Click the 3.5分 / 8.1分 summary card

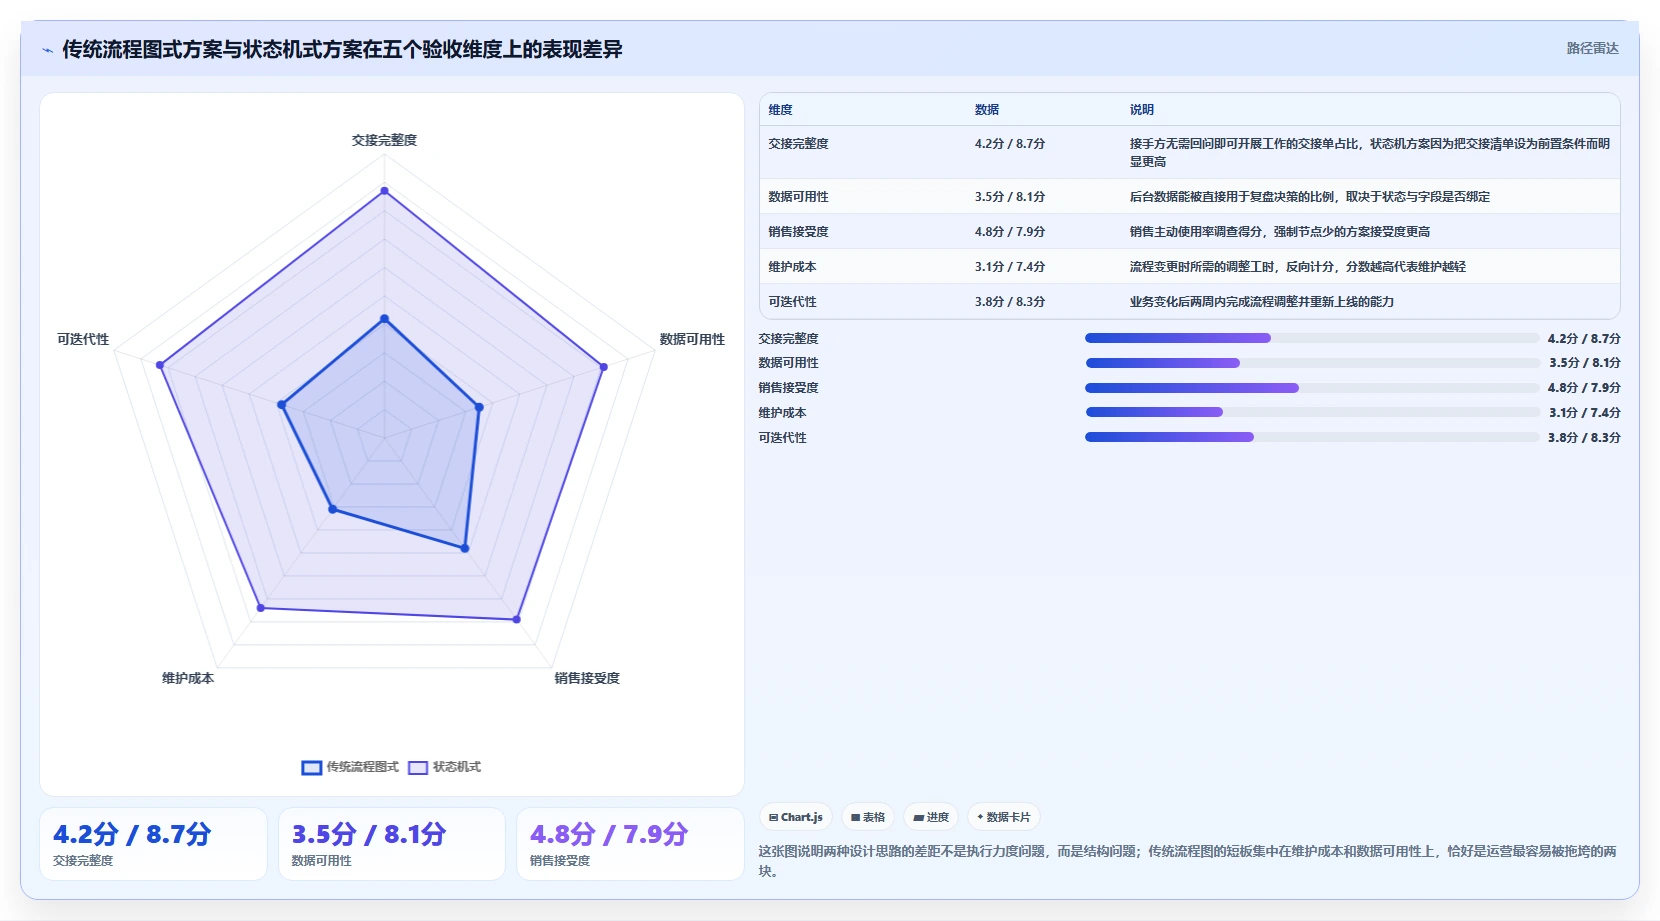[391, 844]
